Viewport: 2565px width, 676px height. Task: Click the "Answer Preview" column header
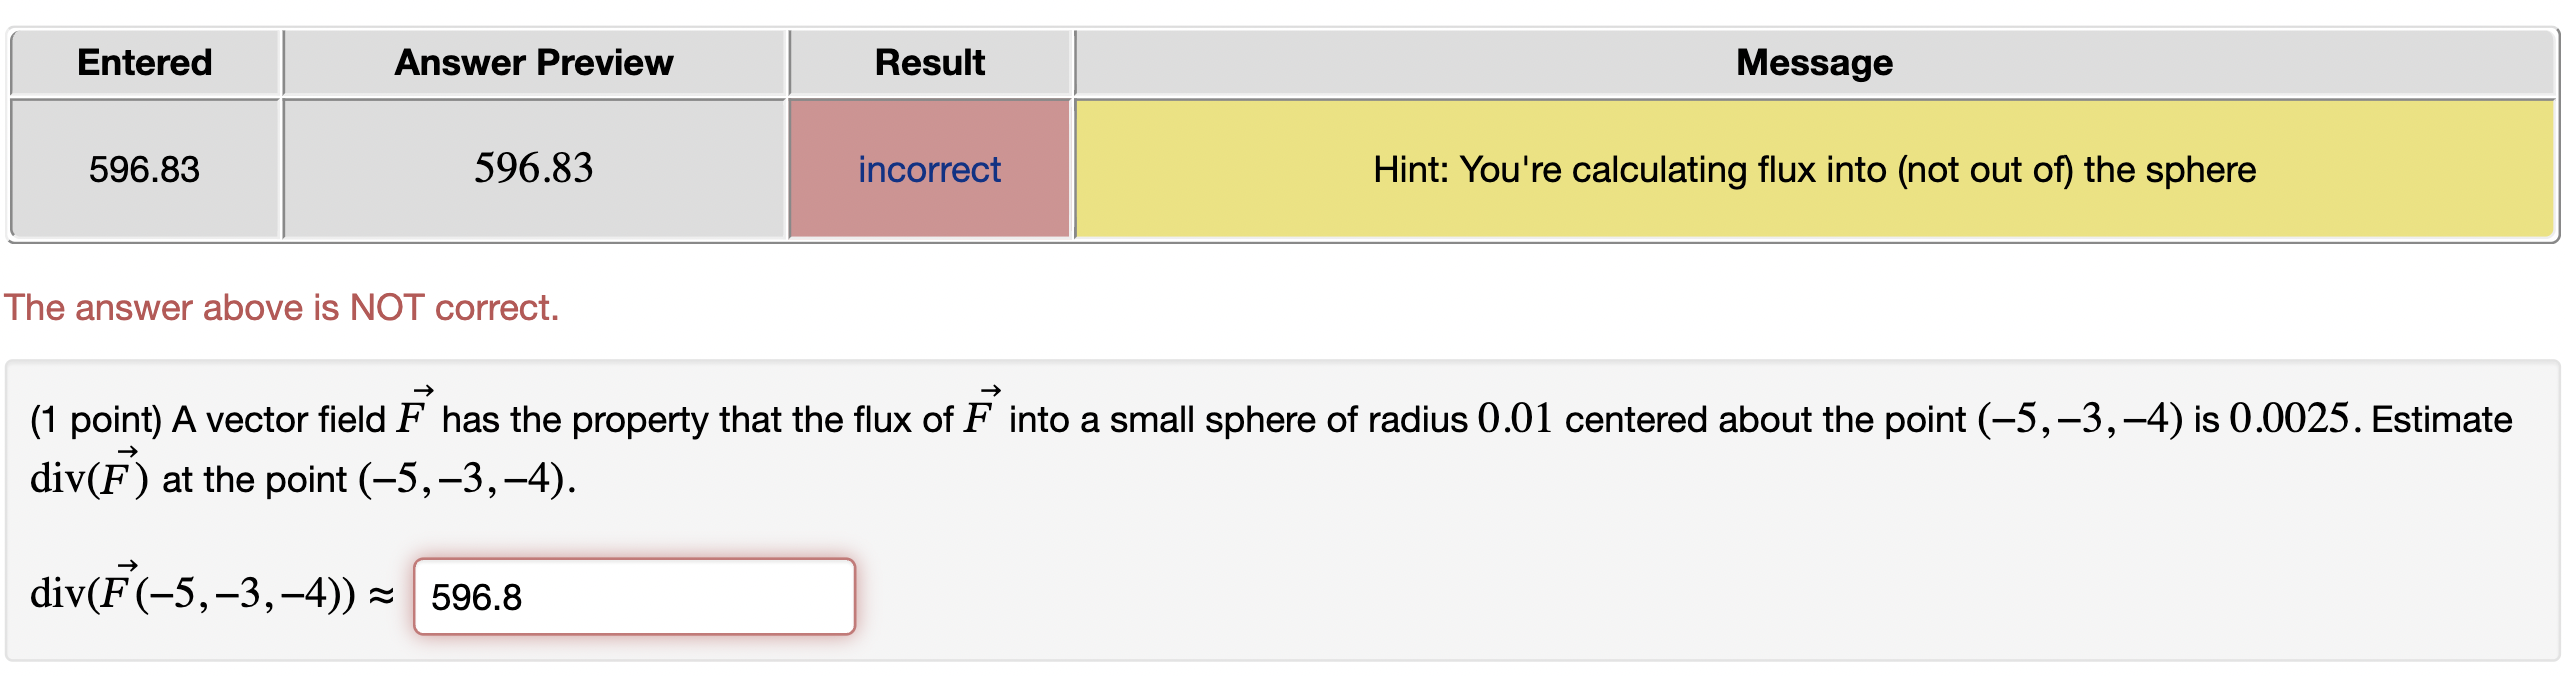(x=535, y=62)
